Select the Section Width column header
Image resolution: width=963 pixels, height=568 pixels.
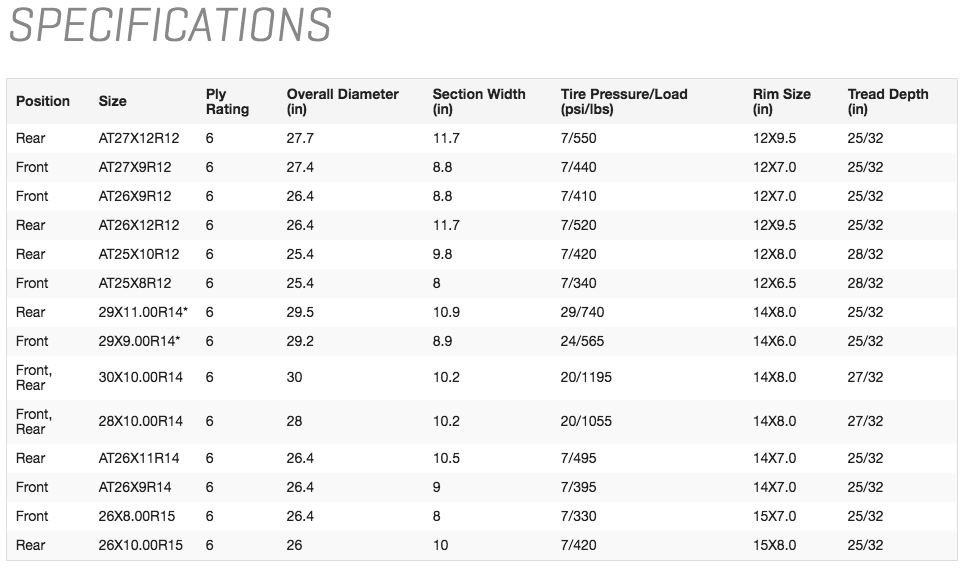(x=478, y=101)
